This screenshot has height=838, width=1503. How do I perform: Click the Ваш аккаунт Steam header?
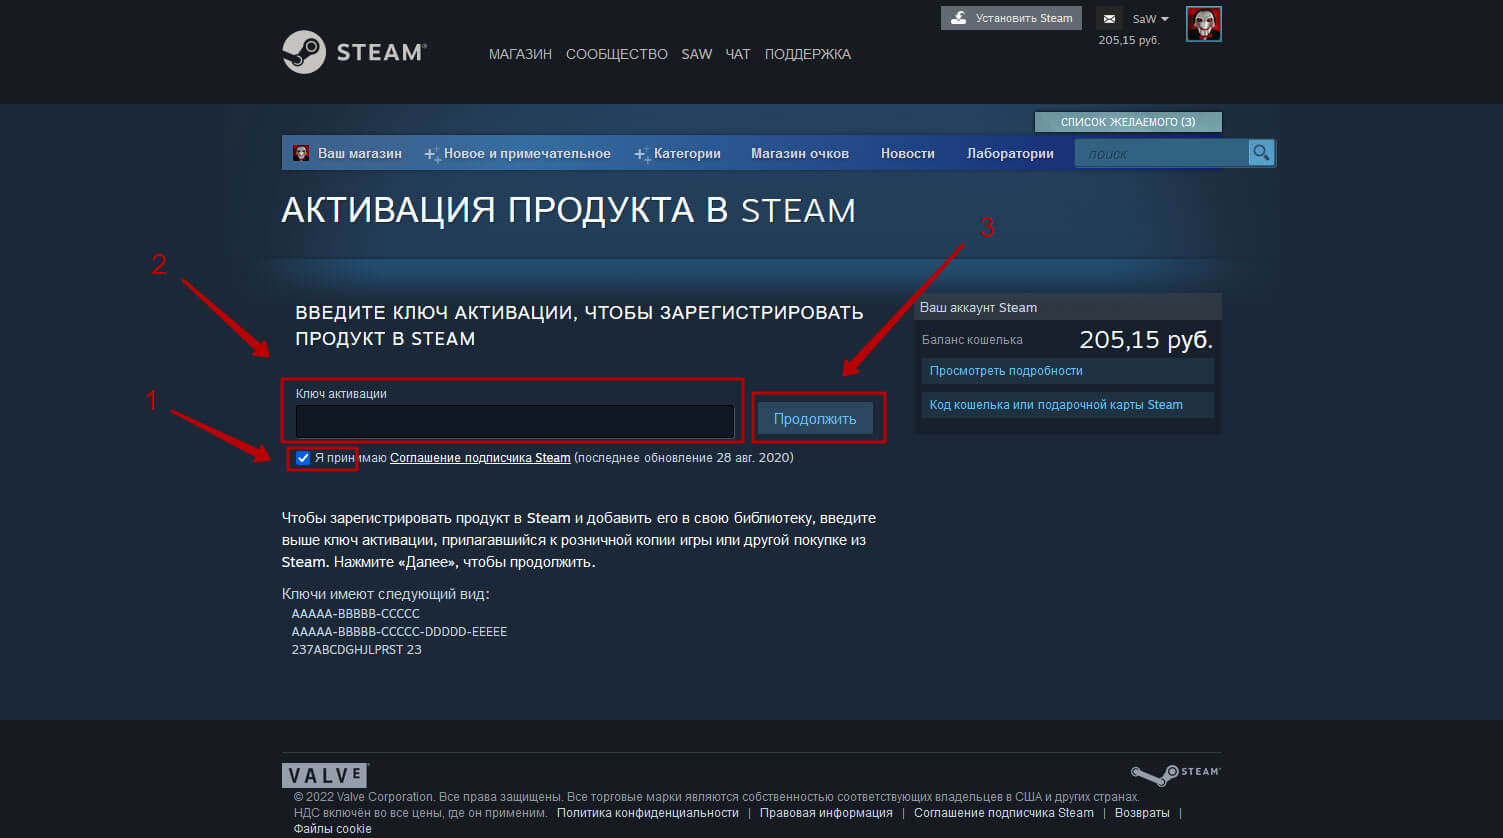pyautogui.click(x=1068, y=307)
